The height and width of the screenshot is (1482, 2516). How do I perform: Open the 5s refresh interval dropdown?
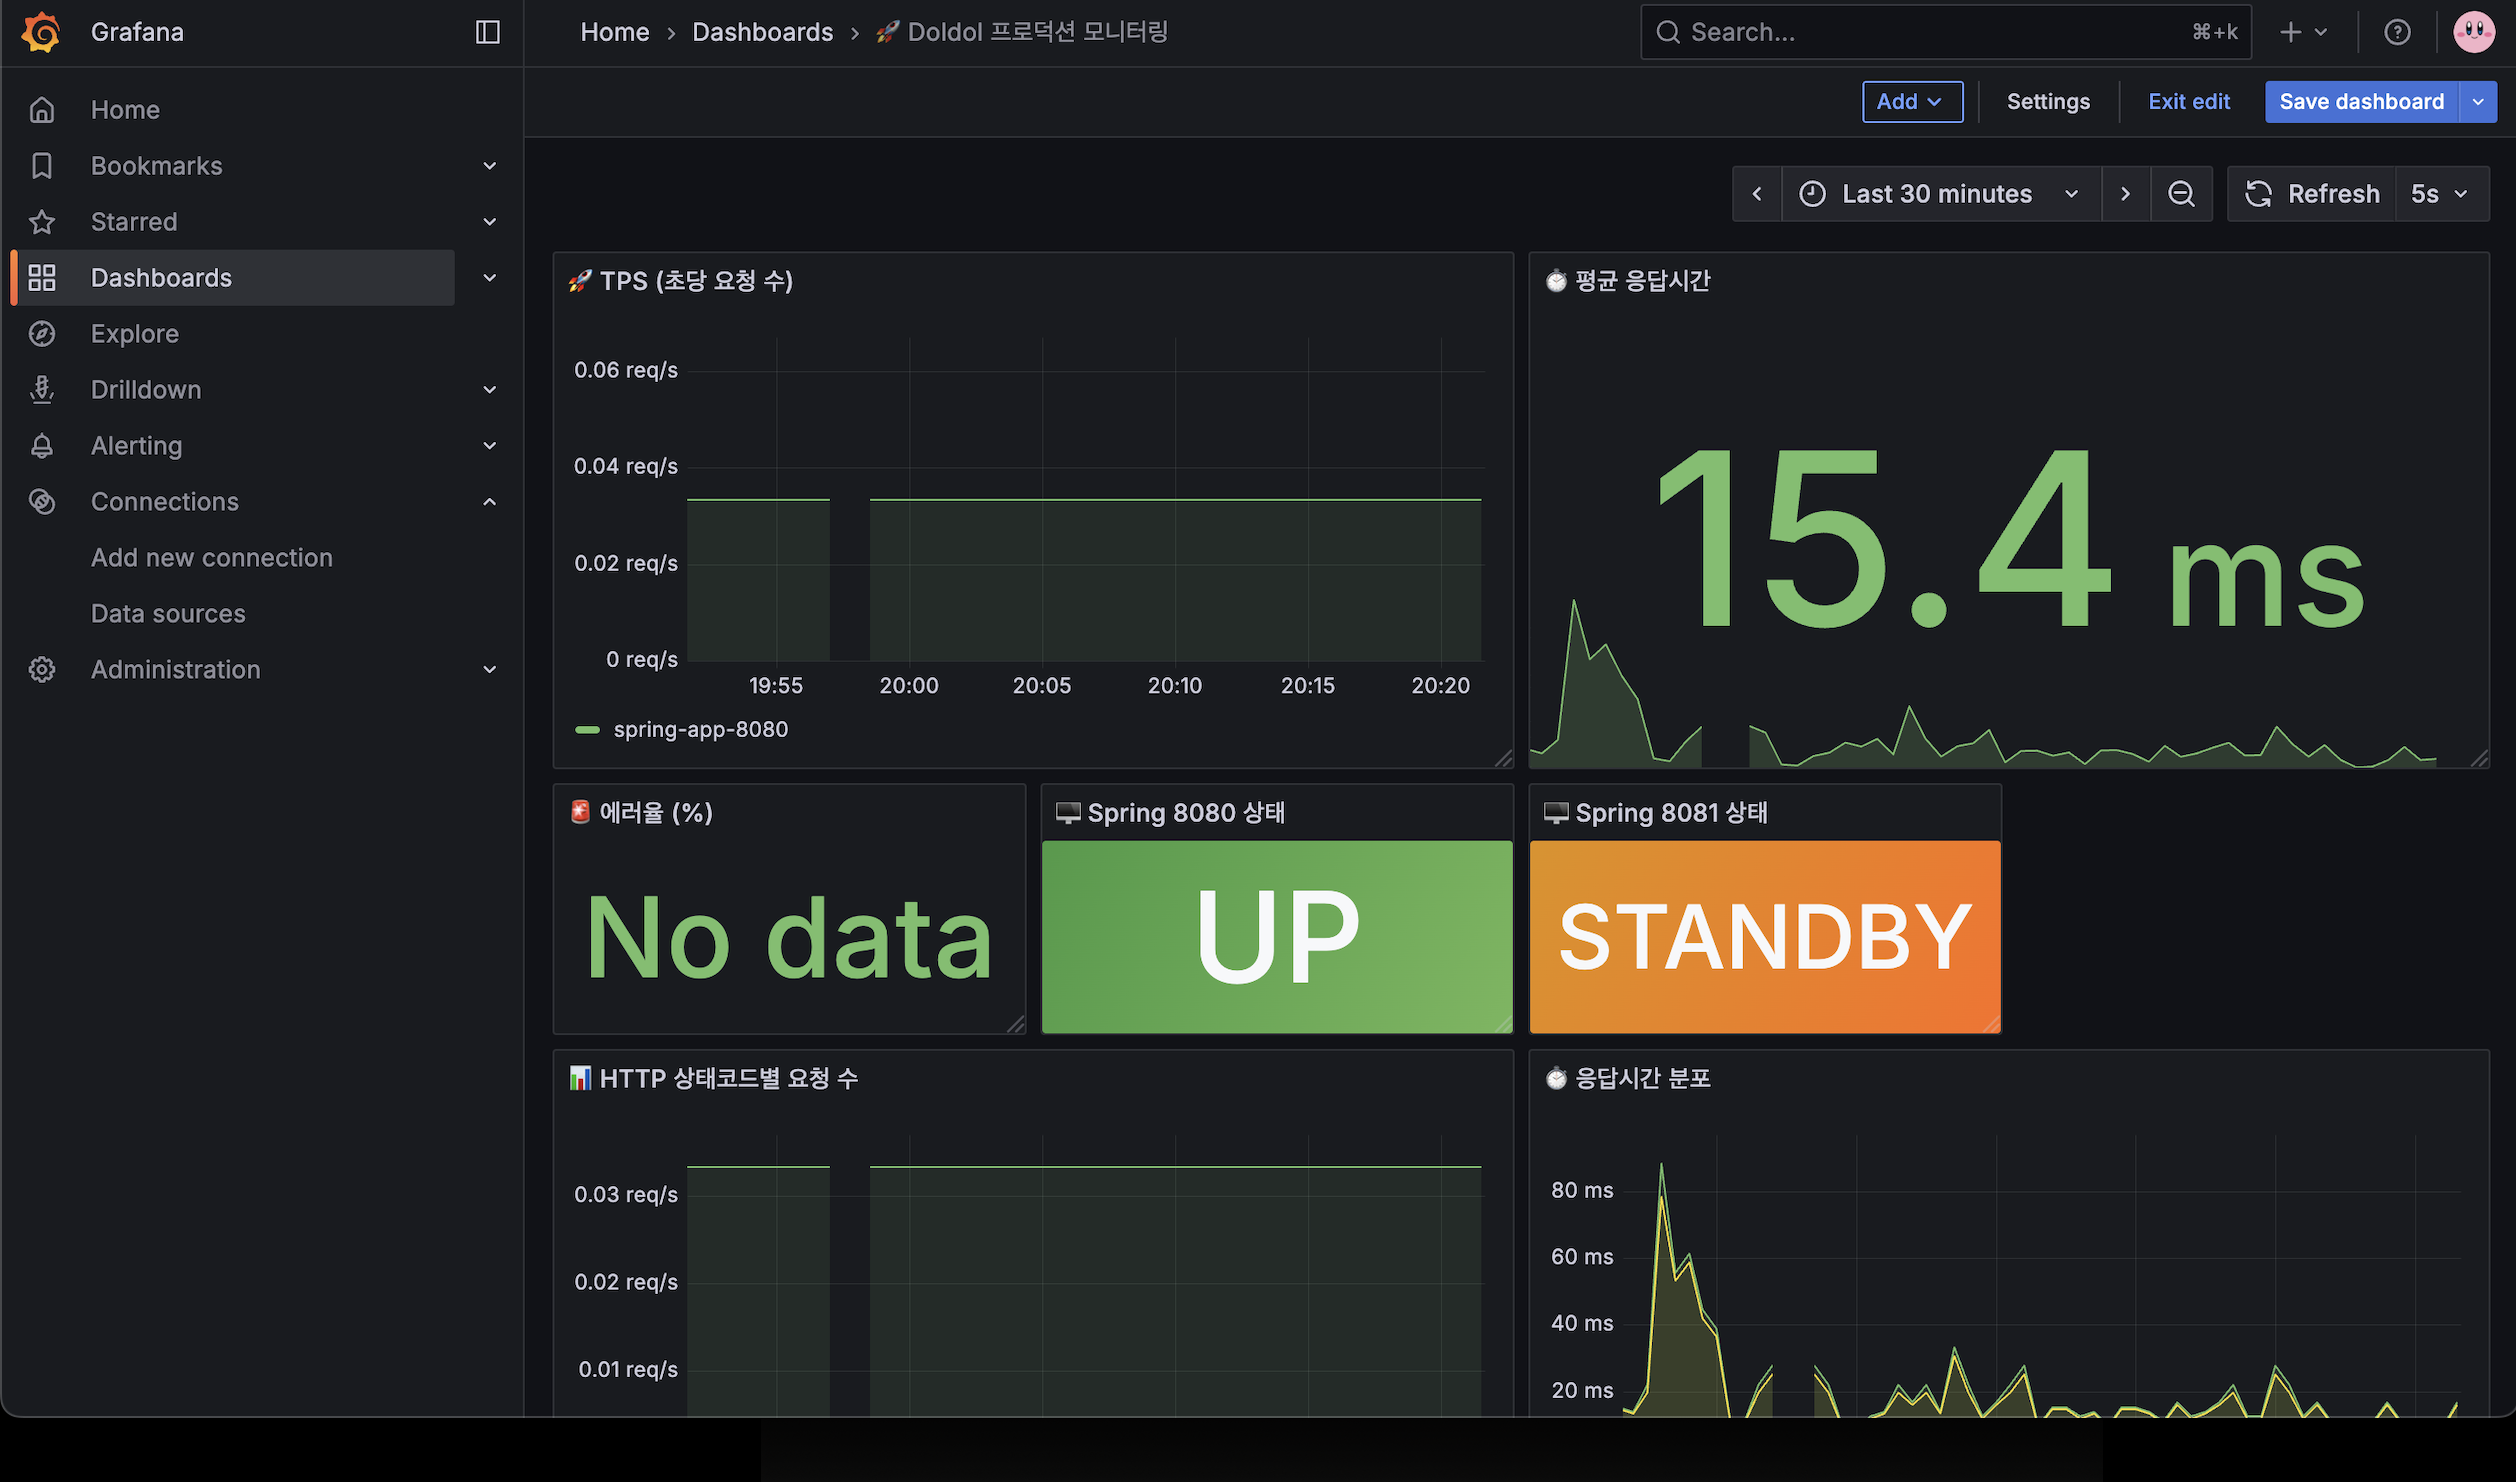(x=2440, y=194)
